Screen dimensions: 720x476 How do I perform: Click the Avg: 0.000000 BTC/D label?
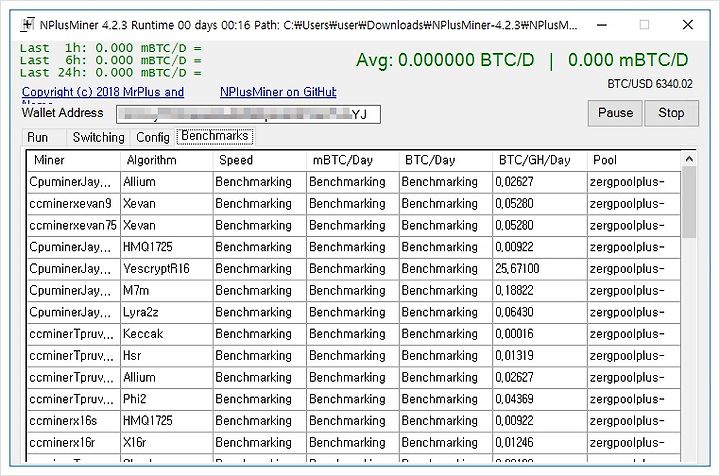445,60
